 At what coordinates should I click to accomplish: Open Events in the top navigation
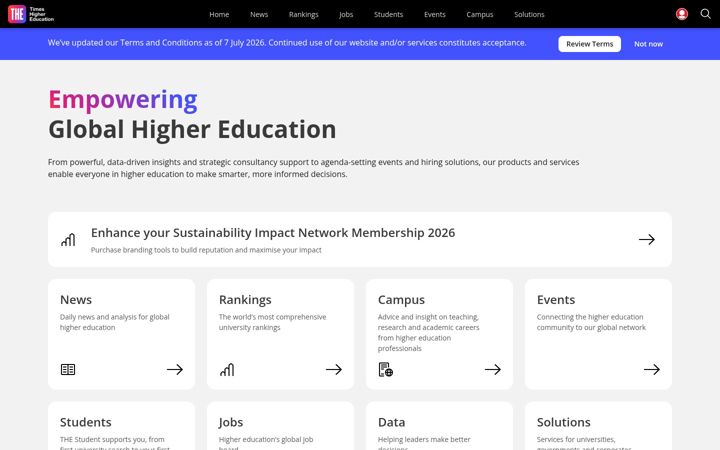[x=435, y=15]
